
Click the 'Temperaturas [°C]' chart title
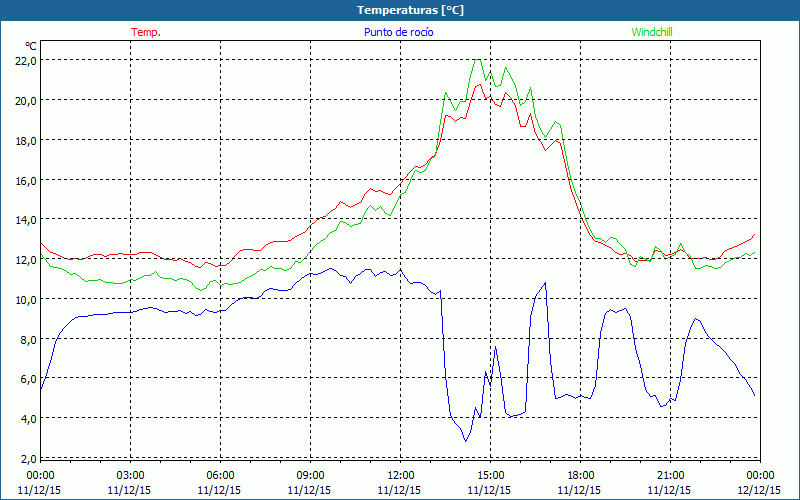click(410, 10)
